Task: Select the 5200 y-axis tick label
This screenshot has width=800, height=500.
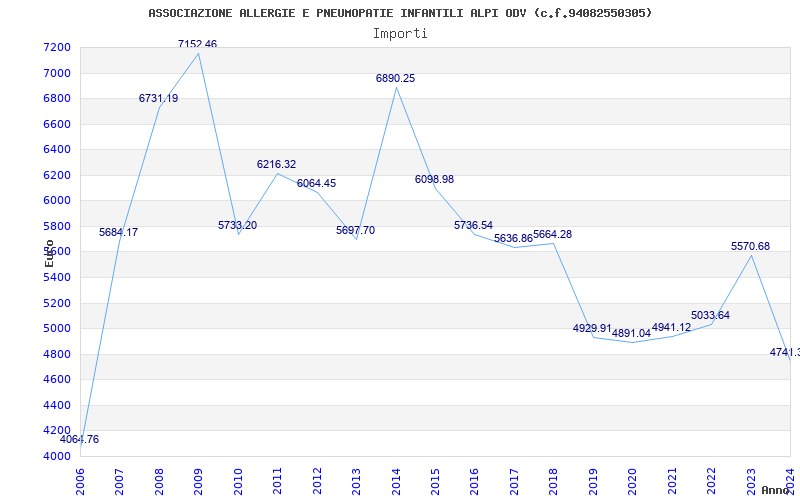Action: tap(57, 304)
